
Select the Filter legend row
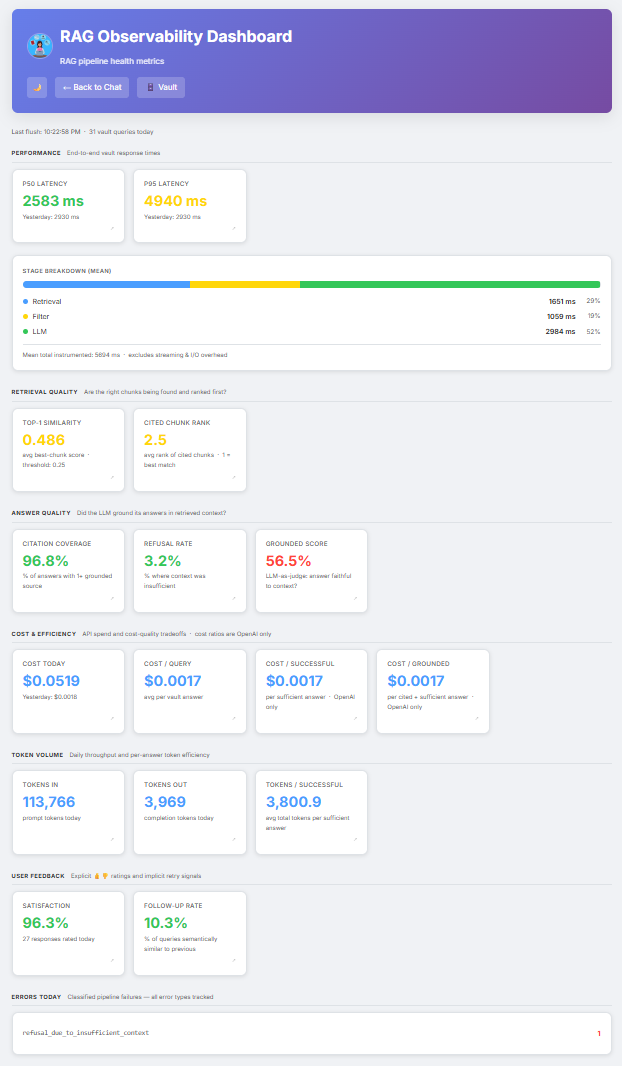click(311, 316)
